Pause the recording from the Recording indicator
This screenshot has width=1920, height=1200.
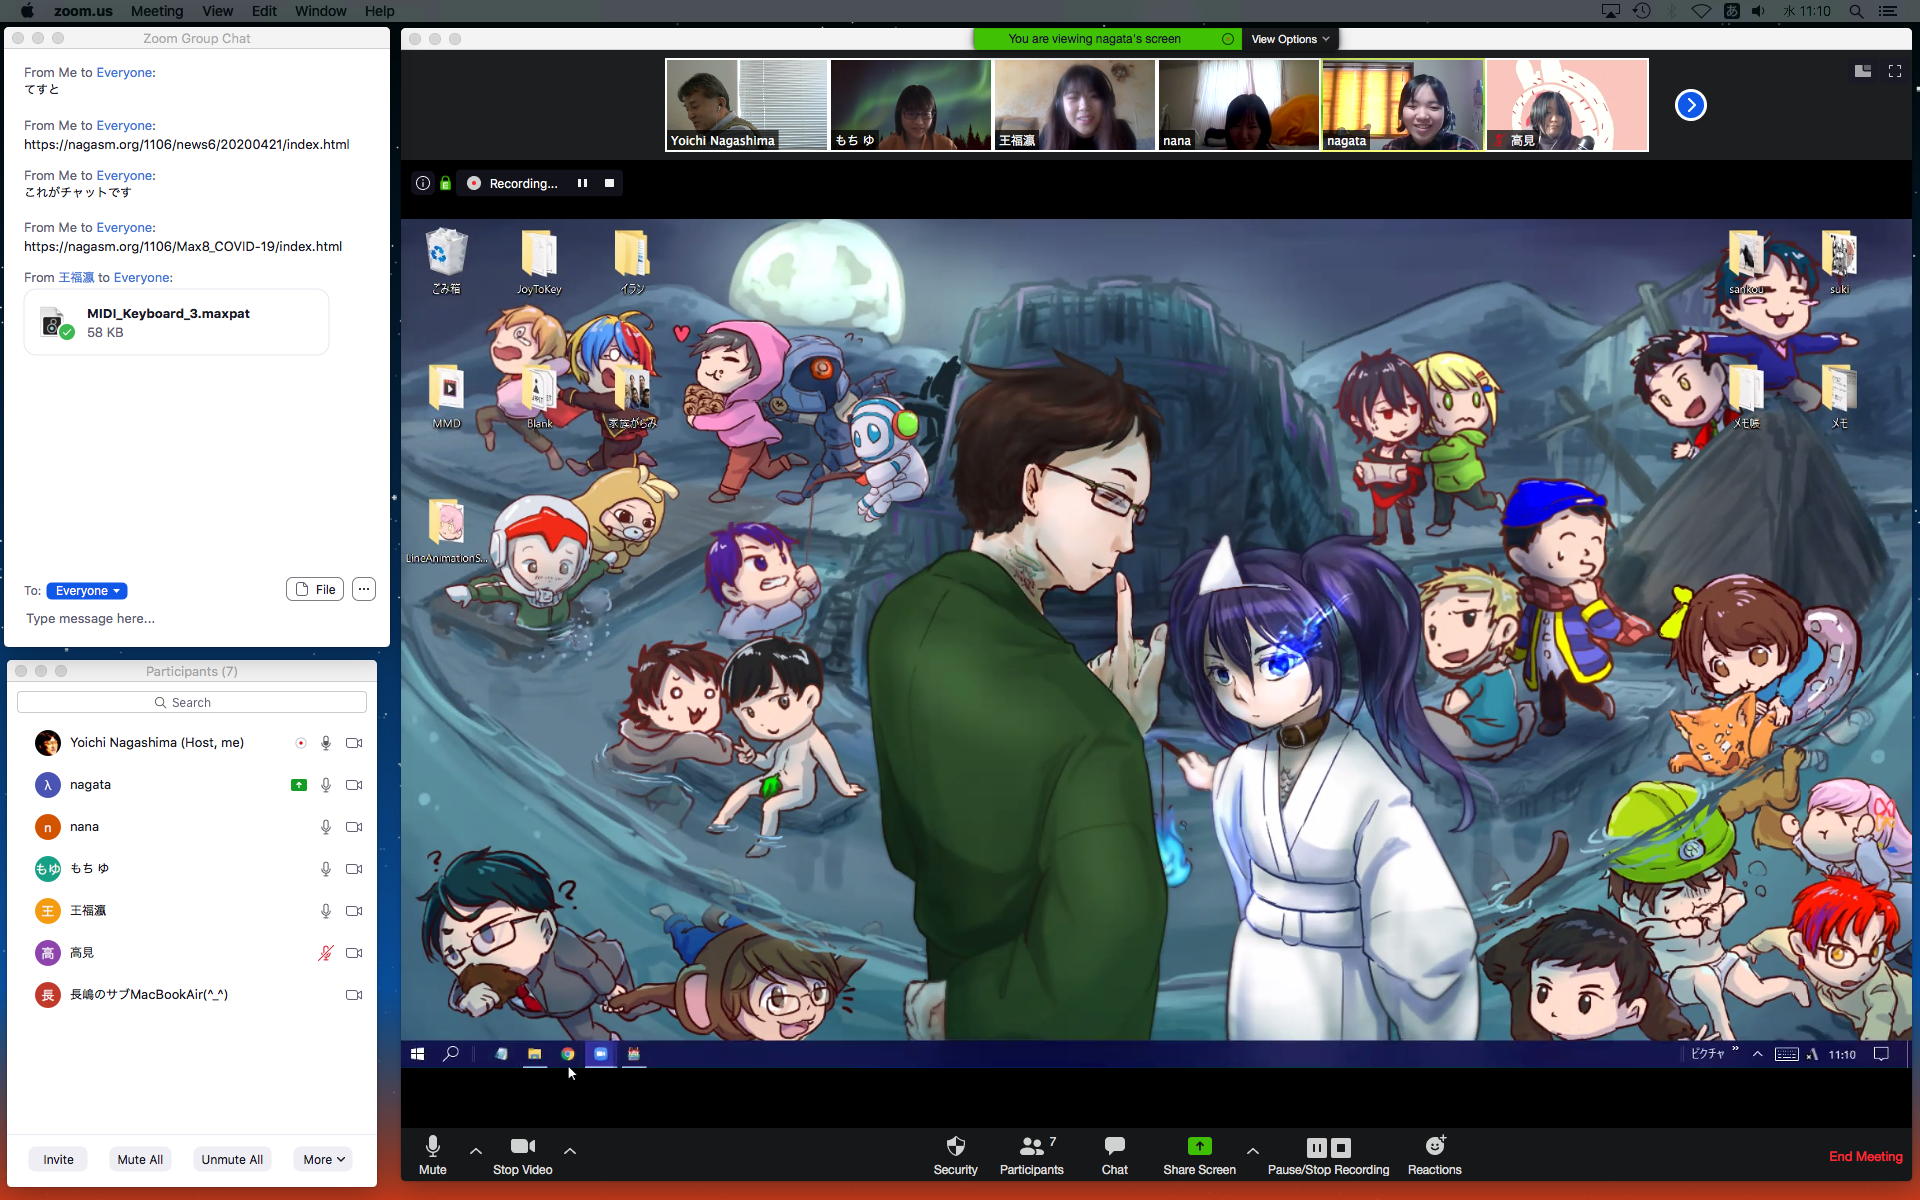pos(582,183)
